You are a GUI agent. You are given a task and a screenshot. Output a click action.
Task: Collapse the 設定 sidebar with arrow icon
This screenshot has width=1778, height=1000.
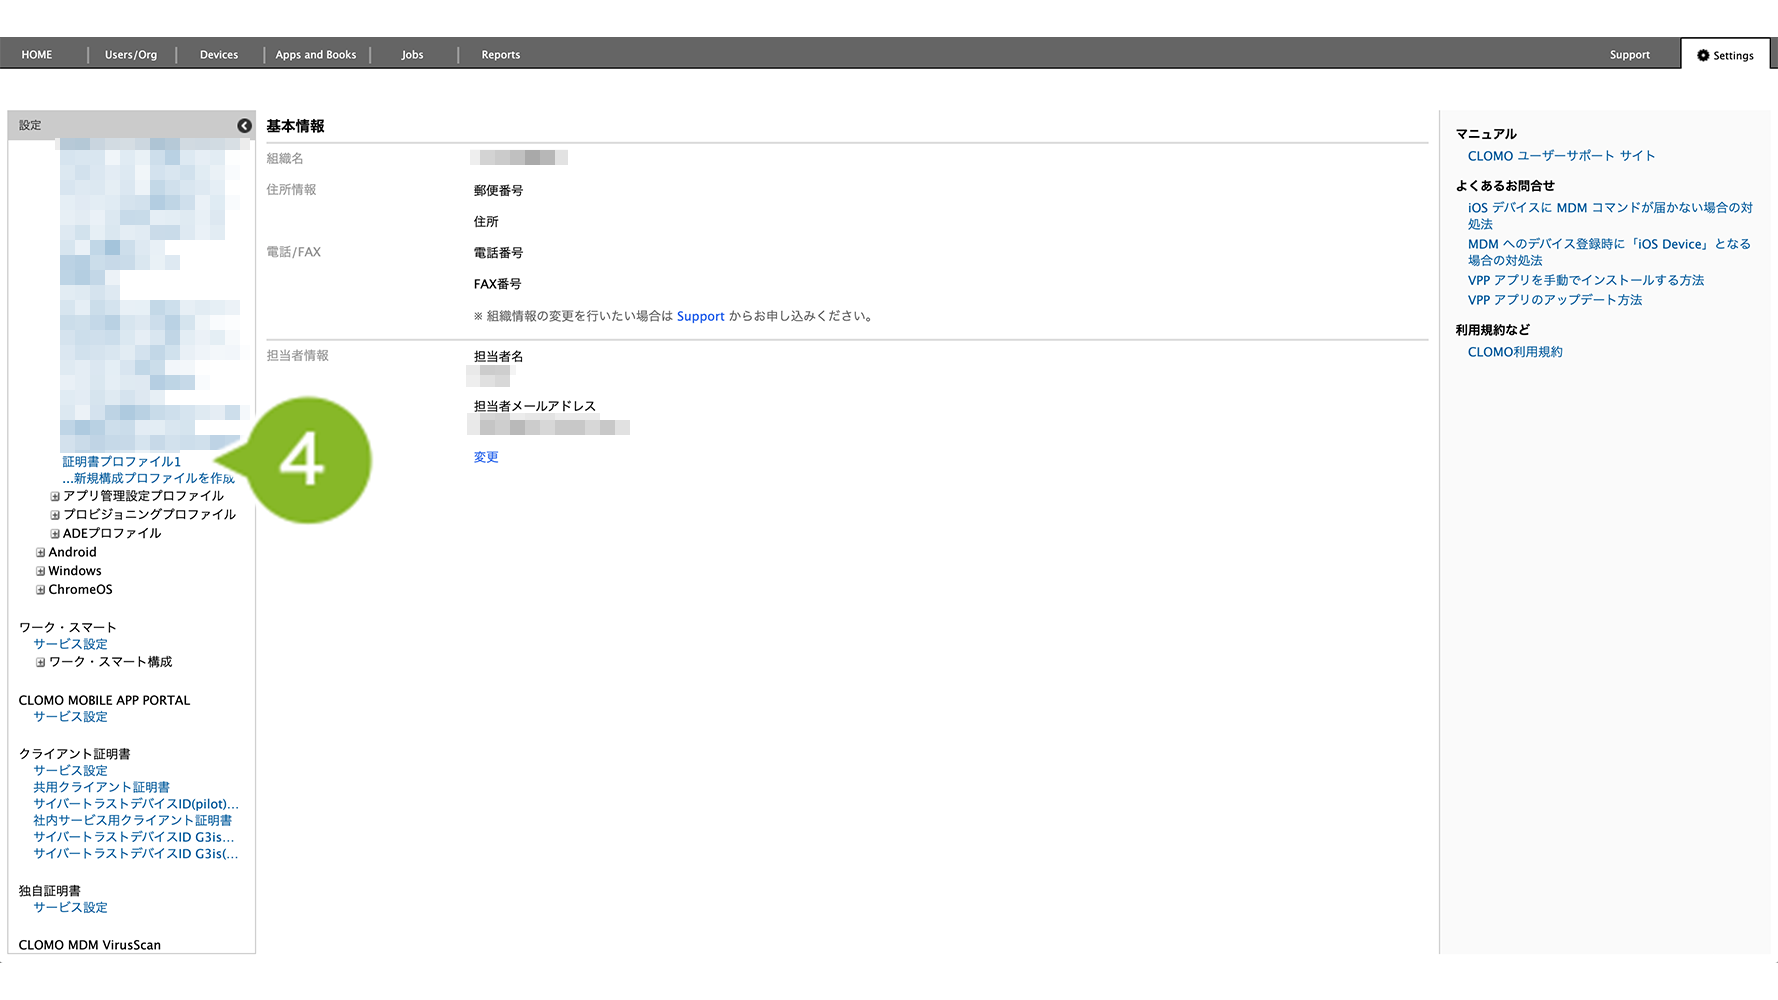[x=244, y=125]
